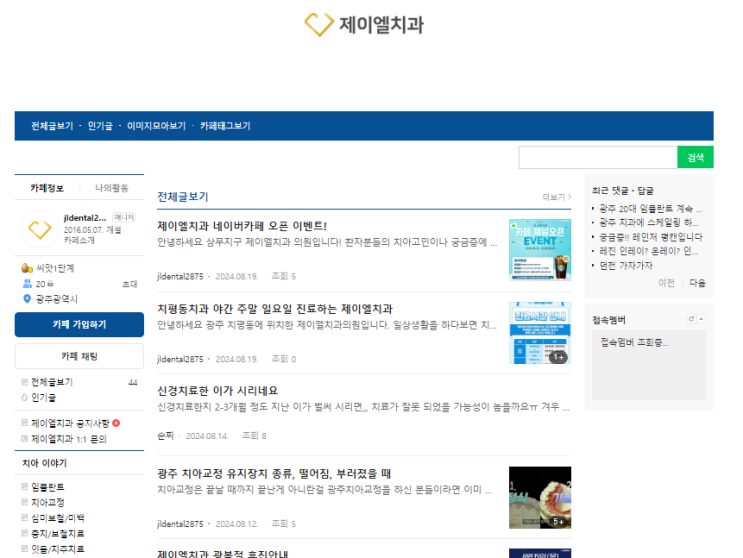Image resolution: width=743 pixels, height=558 pixels.
Task: Open 전체글보기 in the blue navigation bar
Action: point(52,126)
